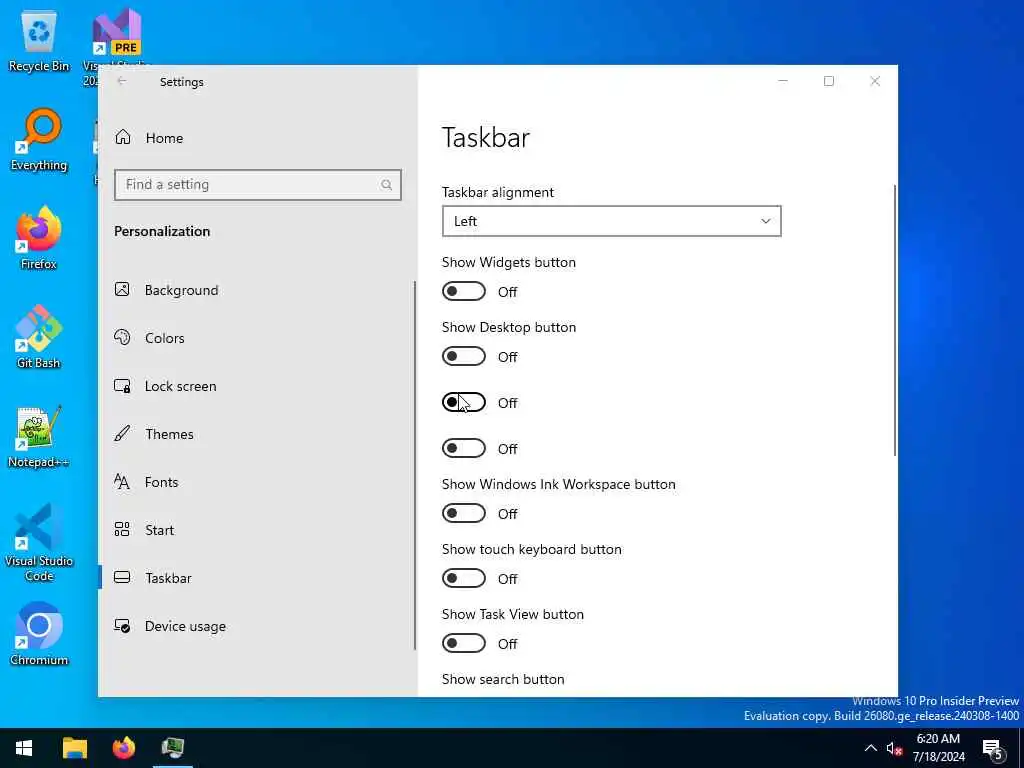This screenshot has height=768, width=1024.
Task: Toggle Show Widgets button switch
Action: pos(464,291)
